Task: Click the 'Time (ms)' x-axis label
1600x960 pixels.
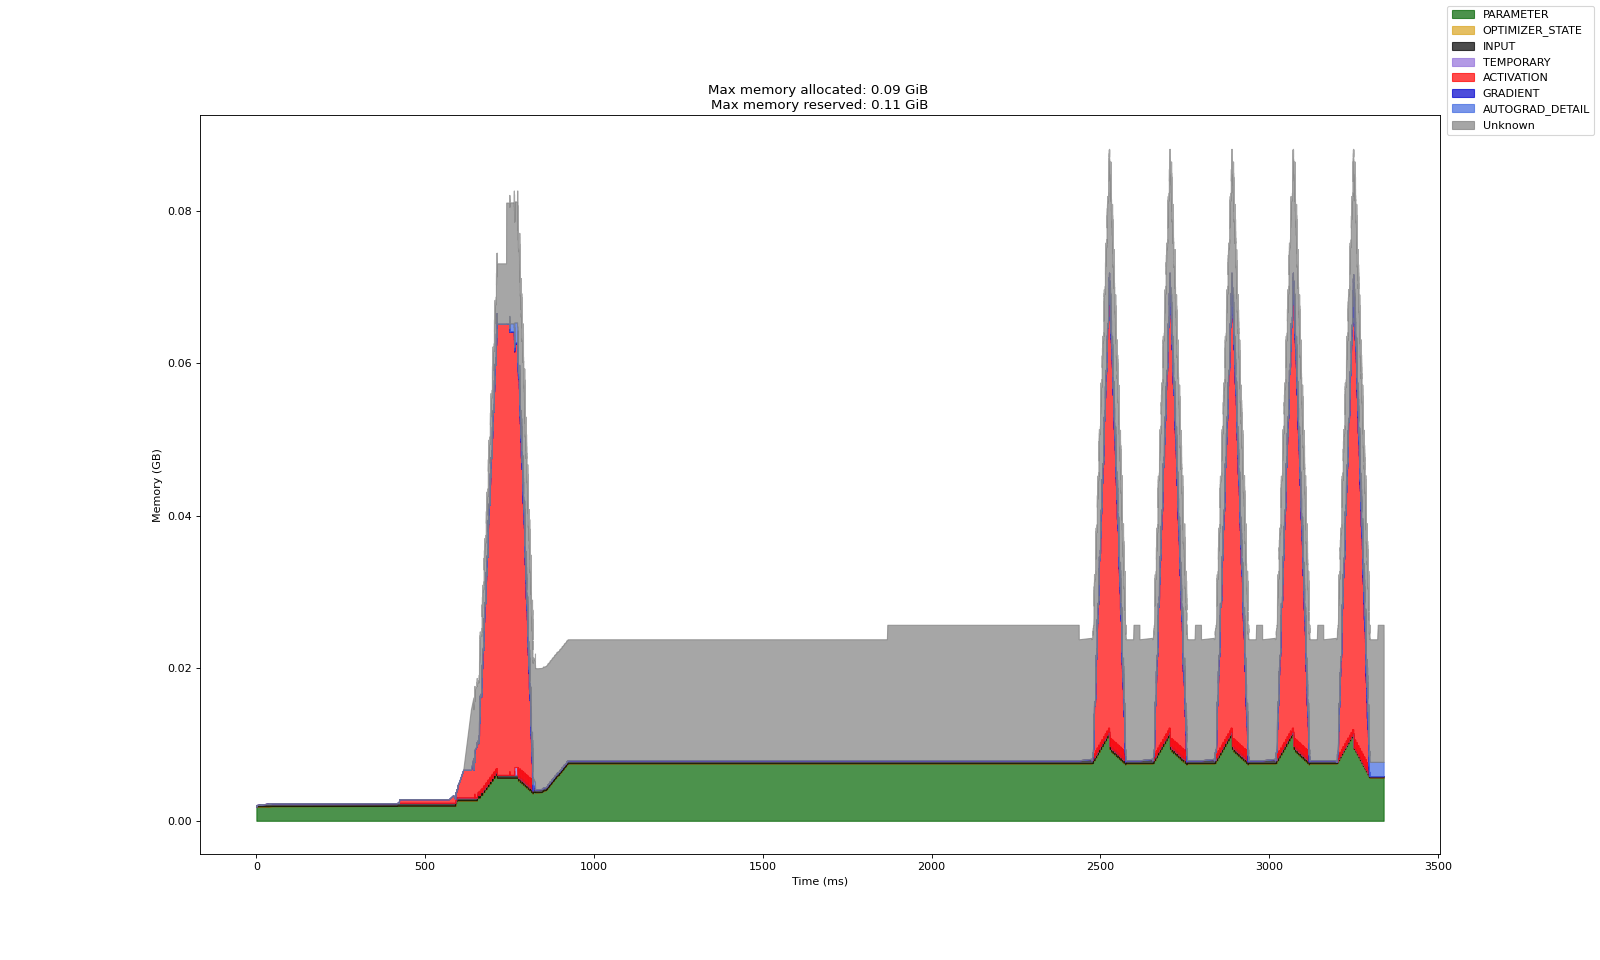Action: point(820,881)
